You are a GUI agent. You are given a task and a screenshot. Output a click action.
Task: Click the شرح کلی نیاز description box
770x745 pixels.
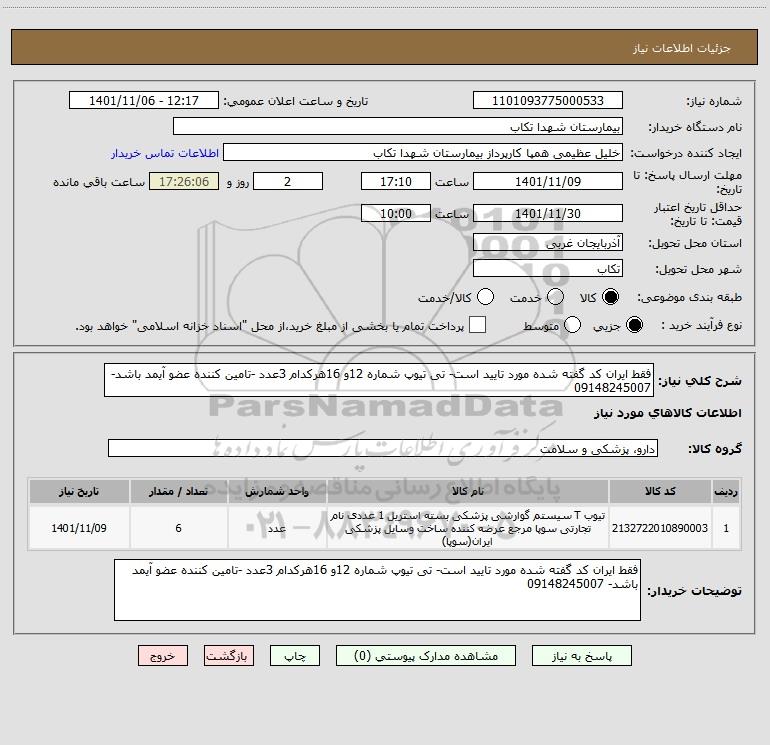[x=379, y=380]
